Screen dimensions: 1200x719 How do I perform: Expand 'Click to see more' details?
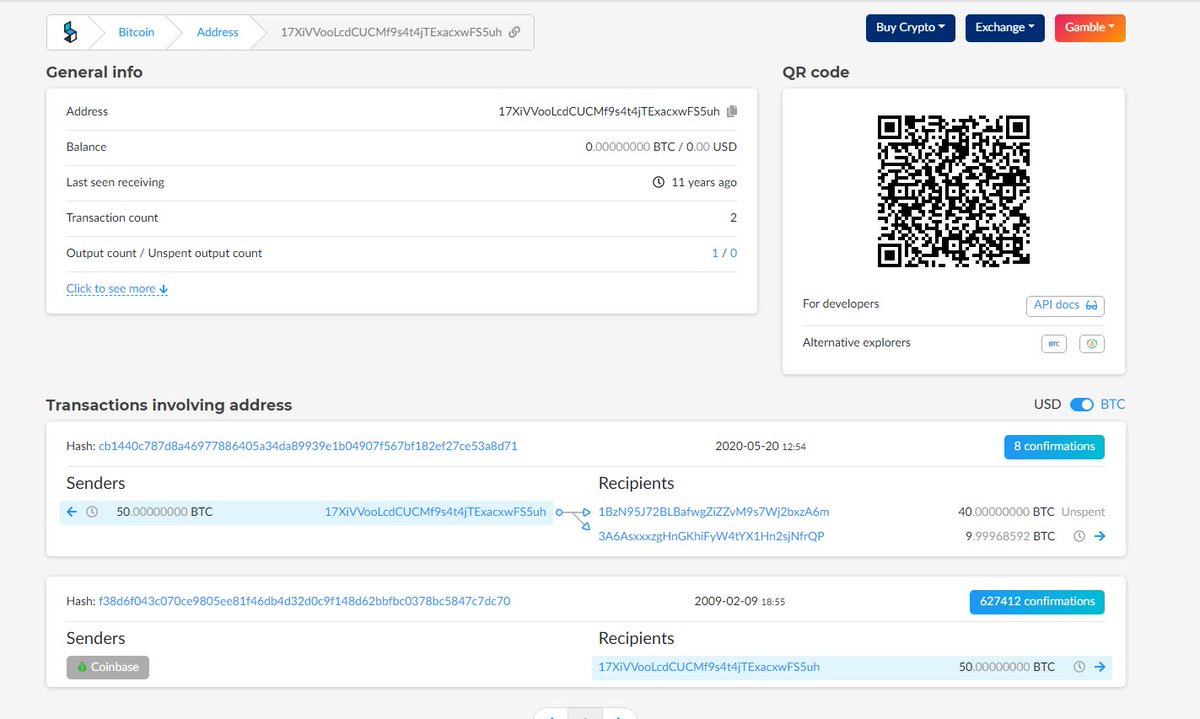[x=117, y=289]
